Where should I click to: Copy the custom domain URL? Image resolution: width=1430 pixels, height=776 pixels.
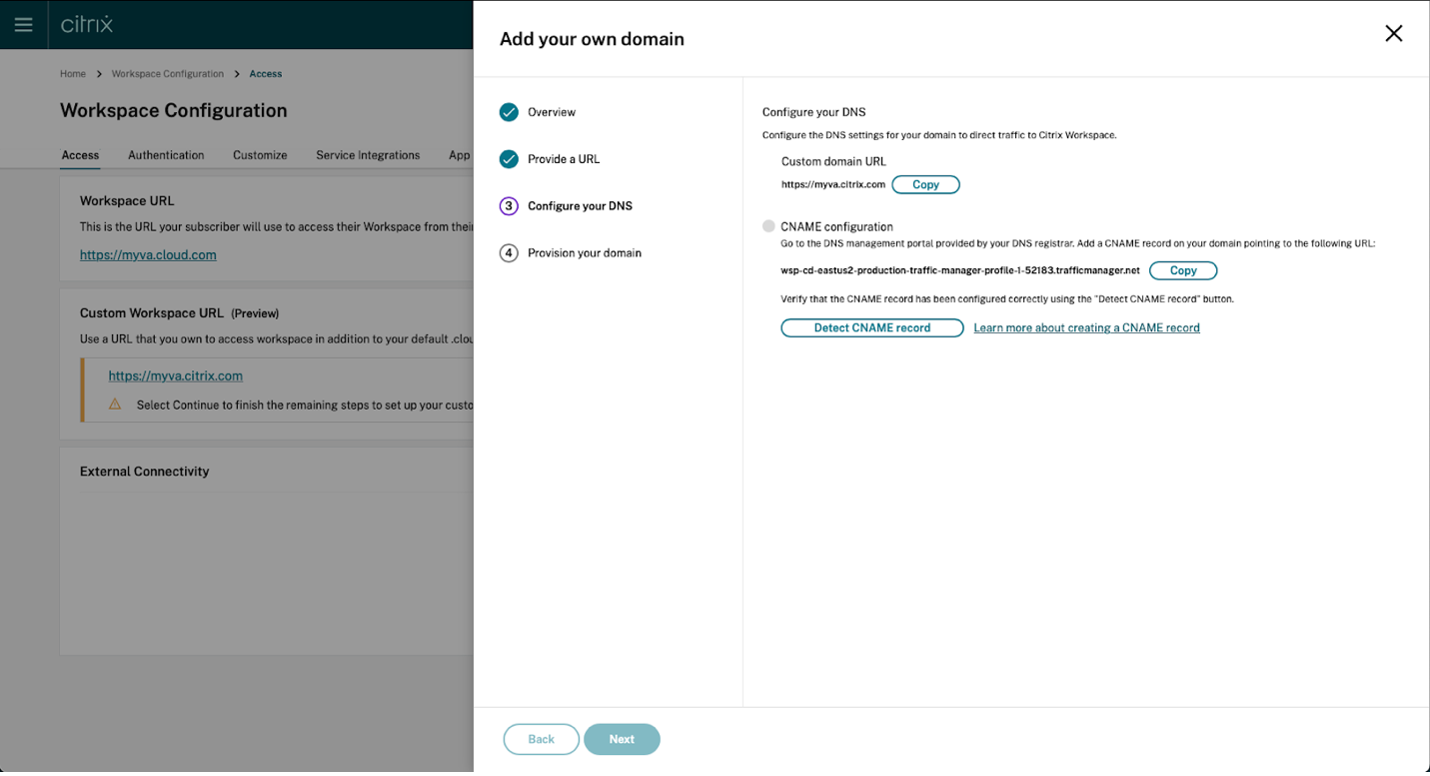tap(925, 185)
